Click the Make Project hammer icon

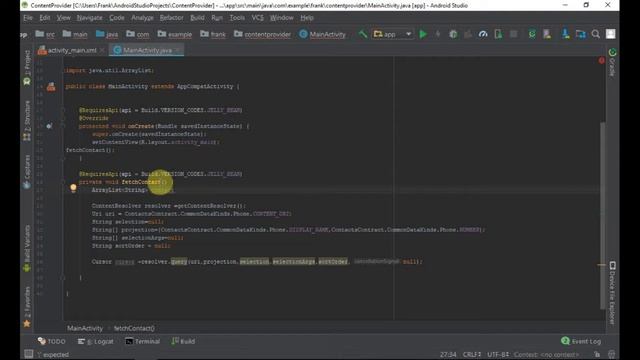coord(362,34)
